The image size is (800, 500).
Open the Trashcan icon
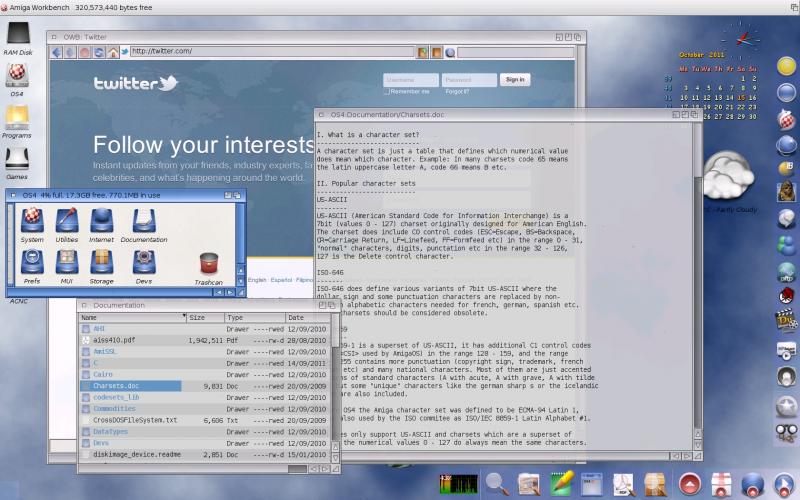pyautogui.click(x=209, y=267)
